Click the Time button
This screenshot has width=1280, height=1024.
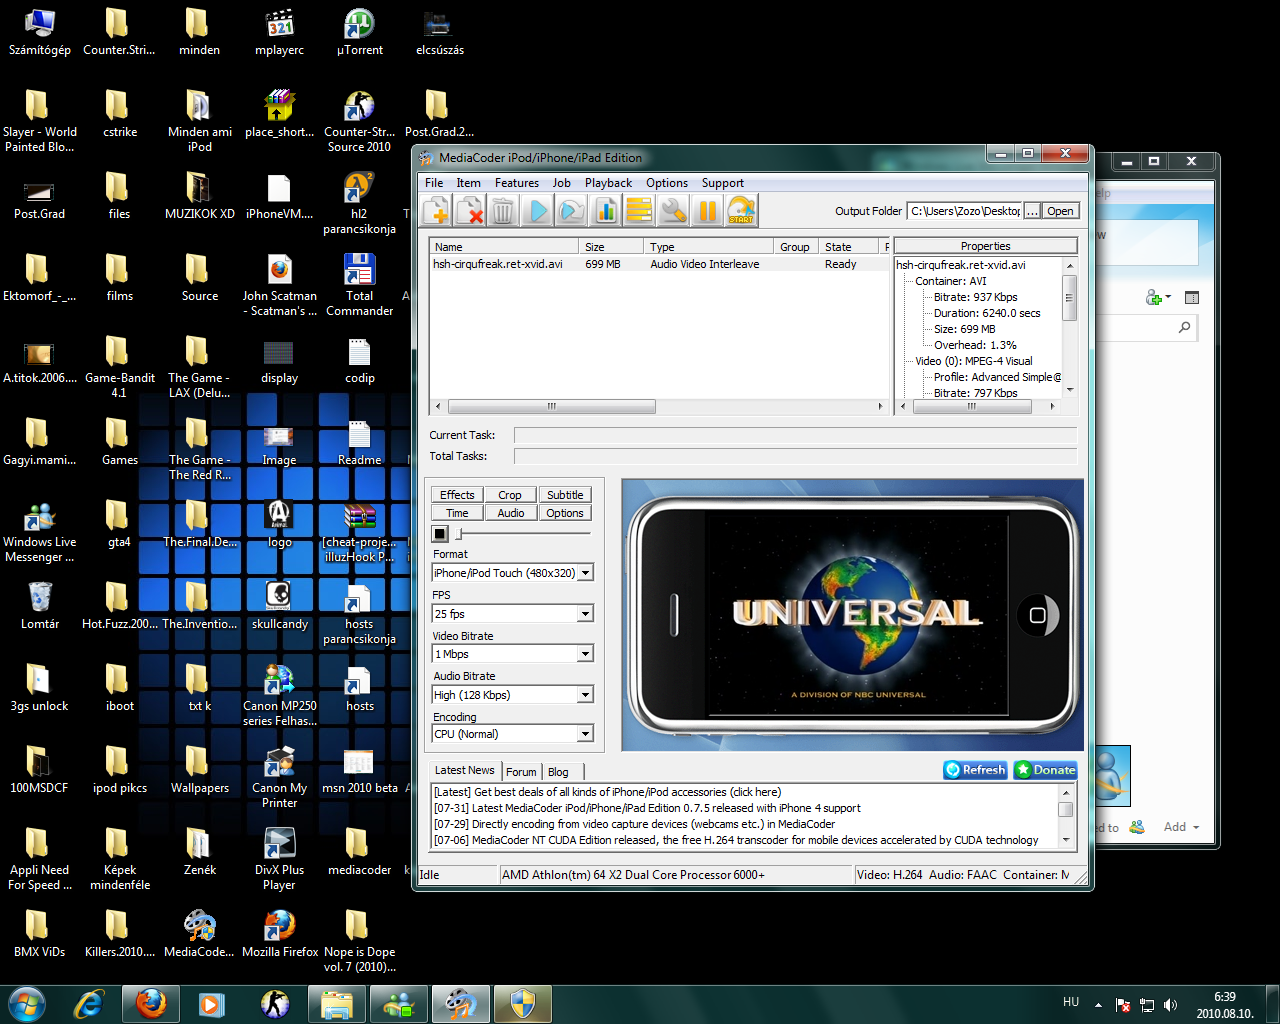point(457,513)
